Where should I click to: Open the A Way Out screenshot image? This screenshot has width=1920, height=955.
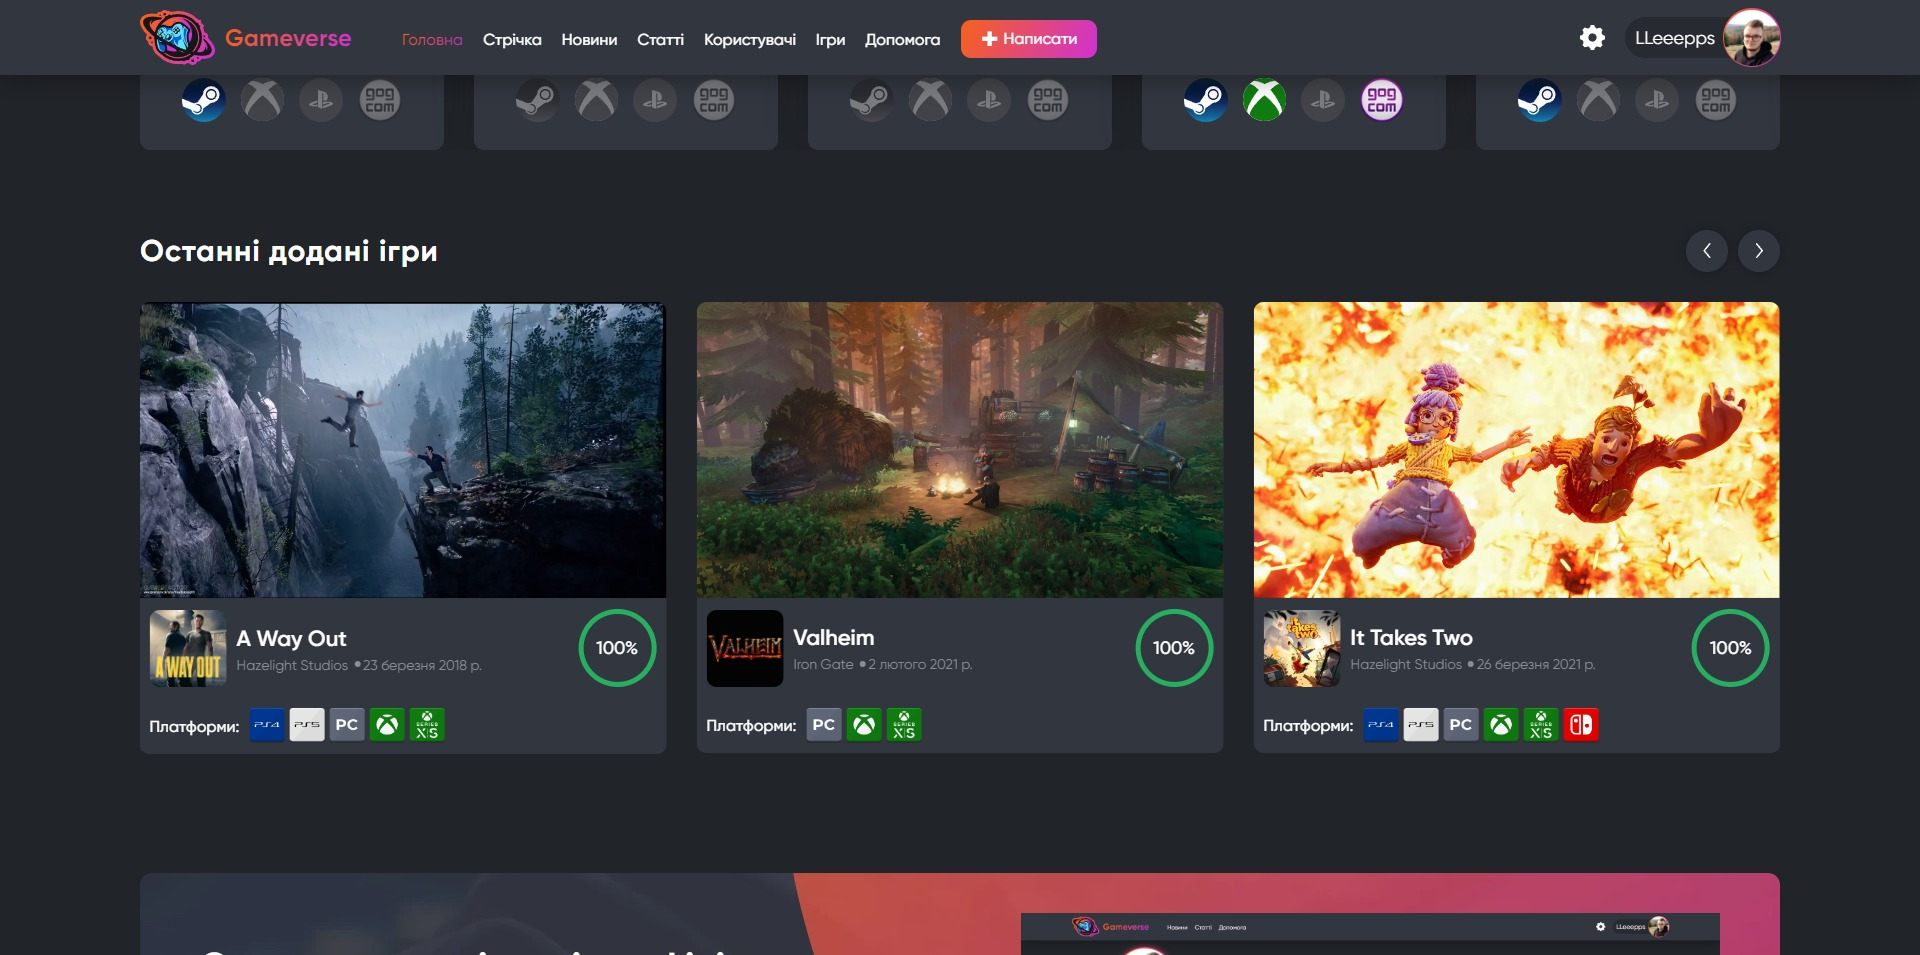403,450
